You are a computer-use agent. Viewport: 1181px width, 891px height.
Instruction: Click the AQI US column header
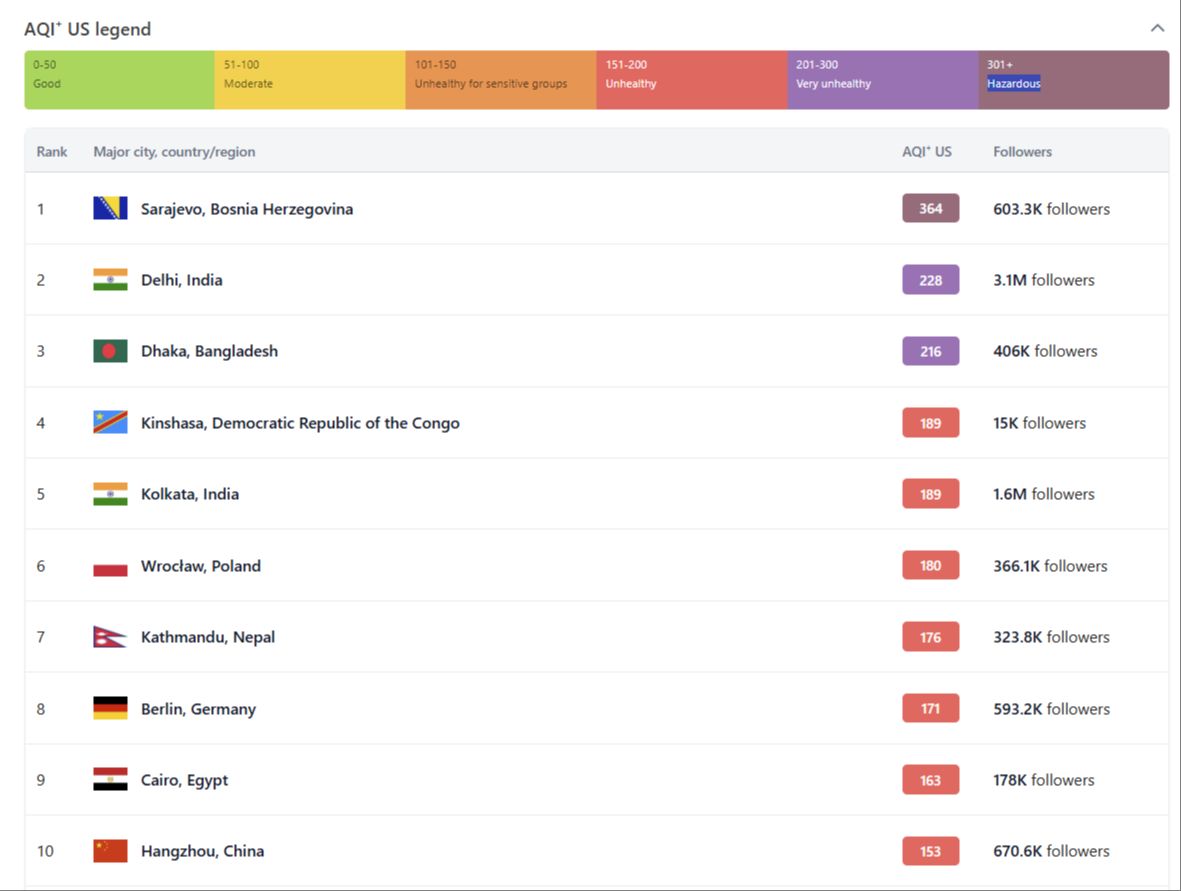click(926, 152)
